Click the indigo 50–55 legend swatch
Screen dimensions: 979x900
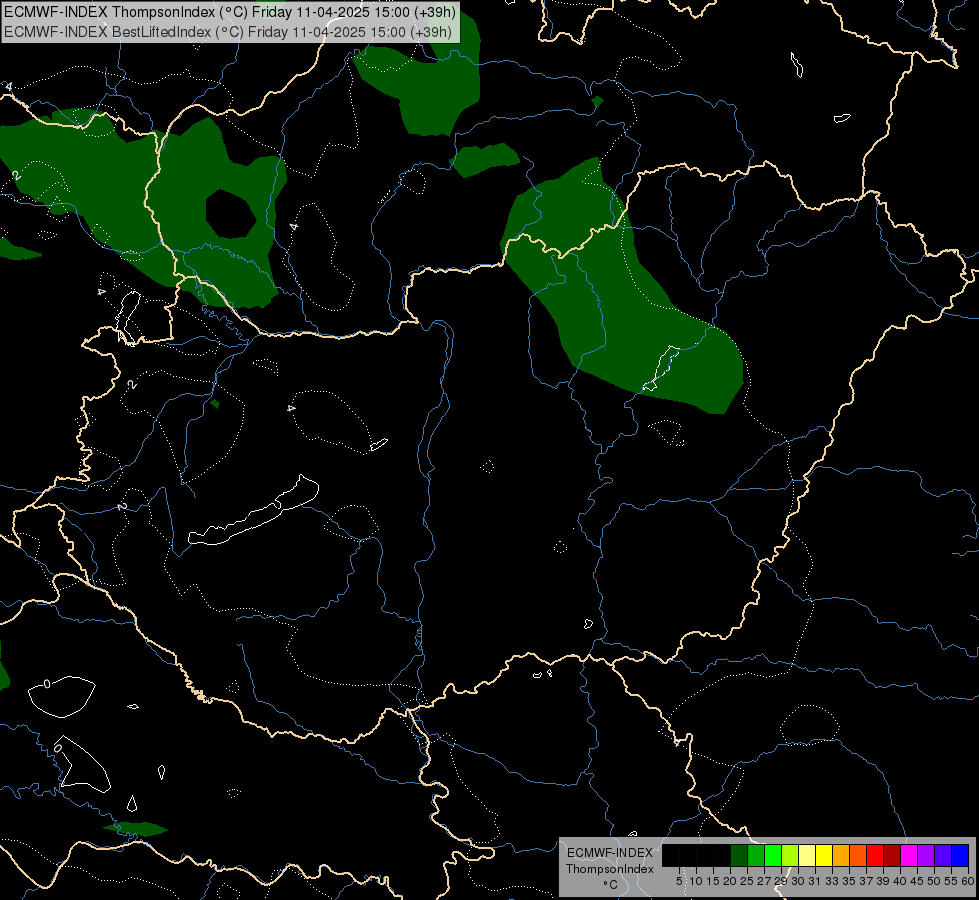coord(943,855)
